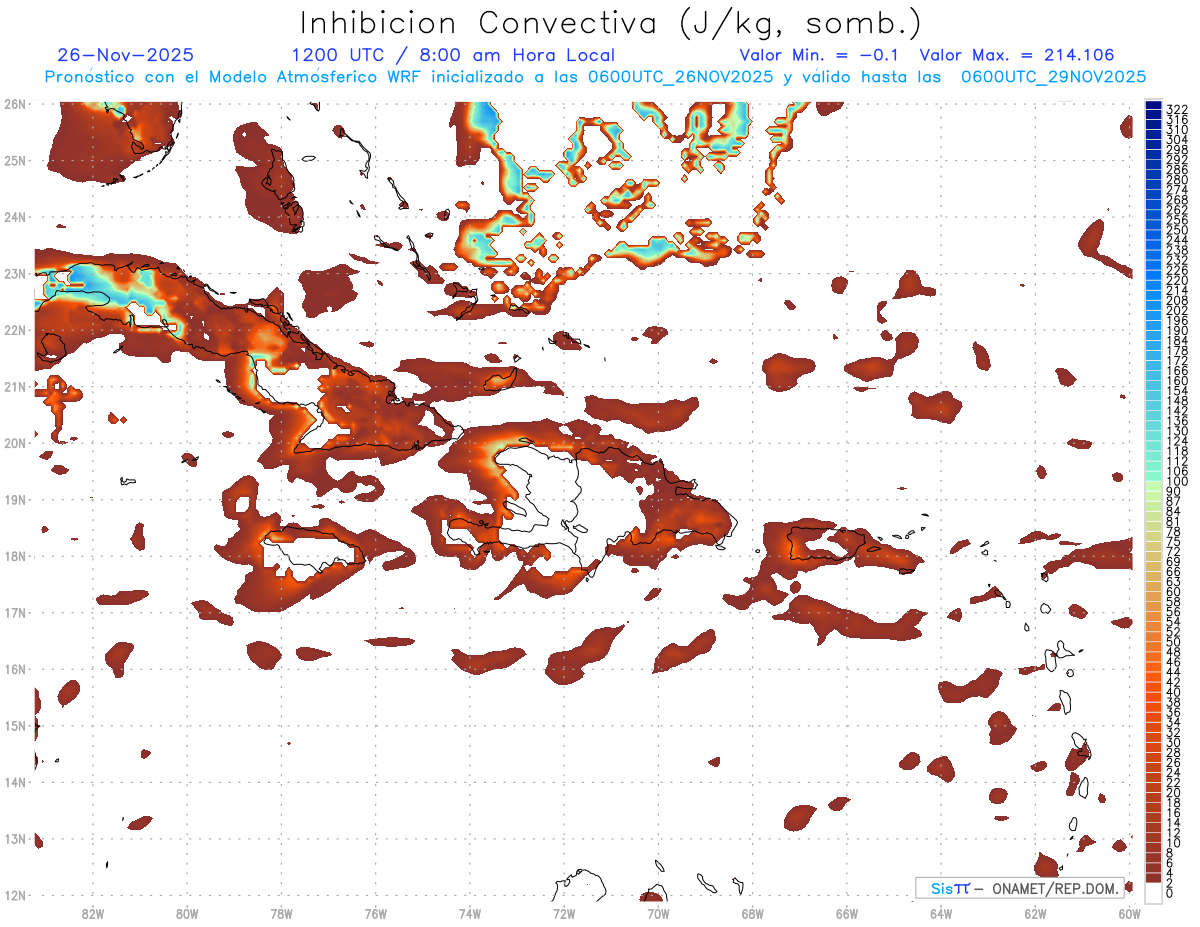Click the 'SisTT - ONAMET/REP.DOM.' credit box
This screenshot has width=1200, height=927.
[1019, 888]
